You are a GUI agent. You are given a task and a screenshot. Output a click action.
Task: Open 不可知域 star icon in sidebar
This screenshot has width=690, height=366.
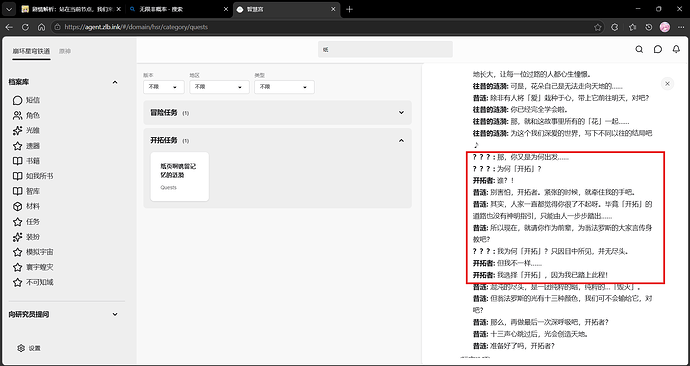click(17, 282)
